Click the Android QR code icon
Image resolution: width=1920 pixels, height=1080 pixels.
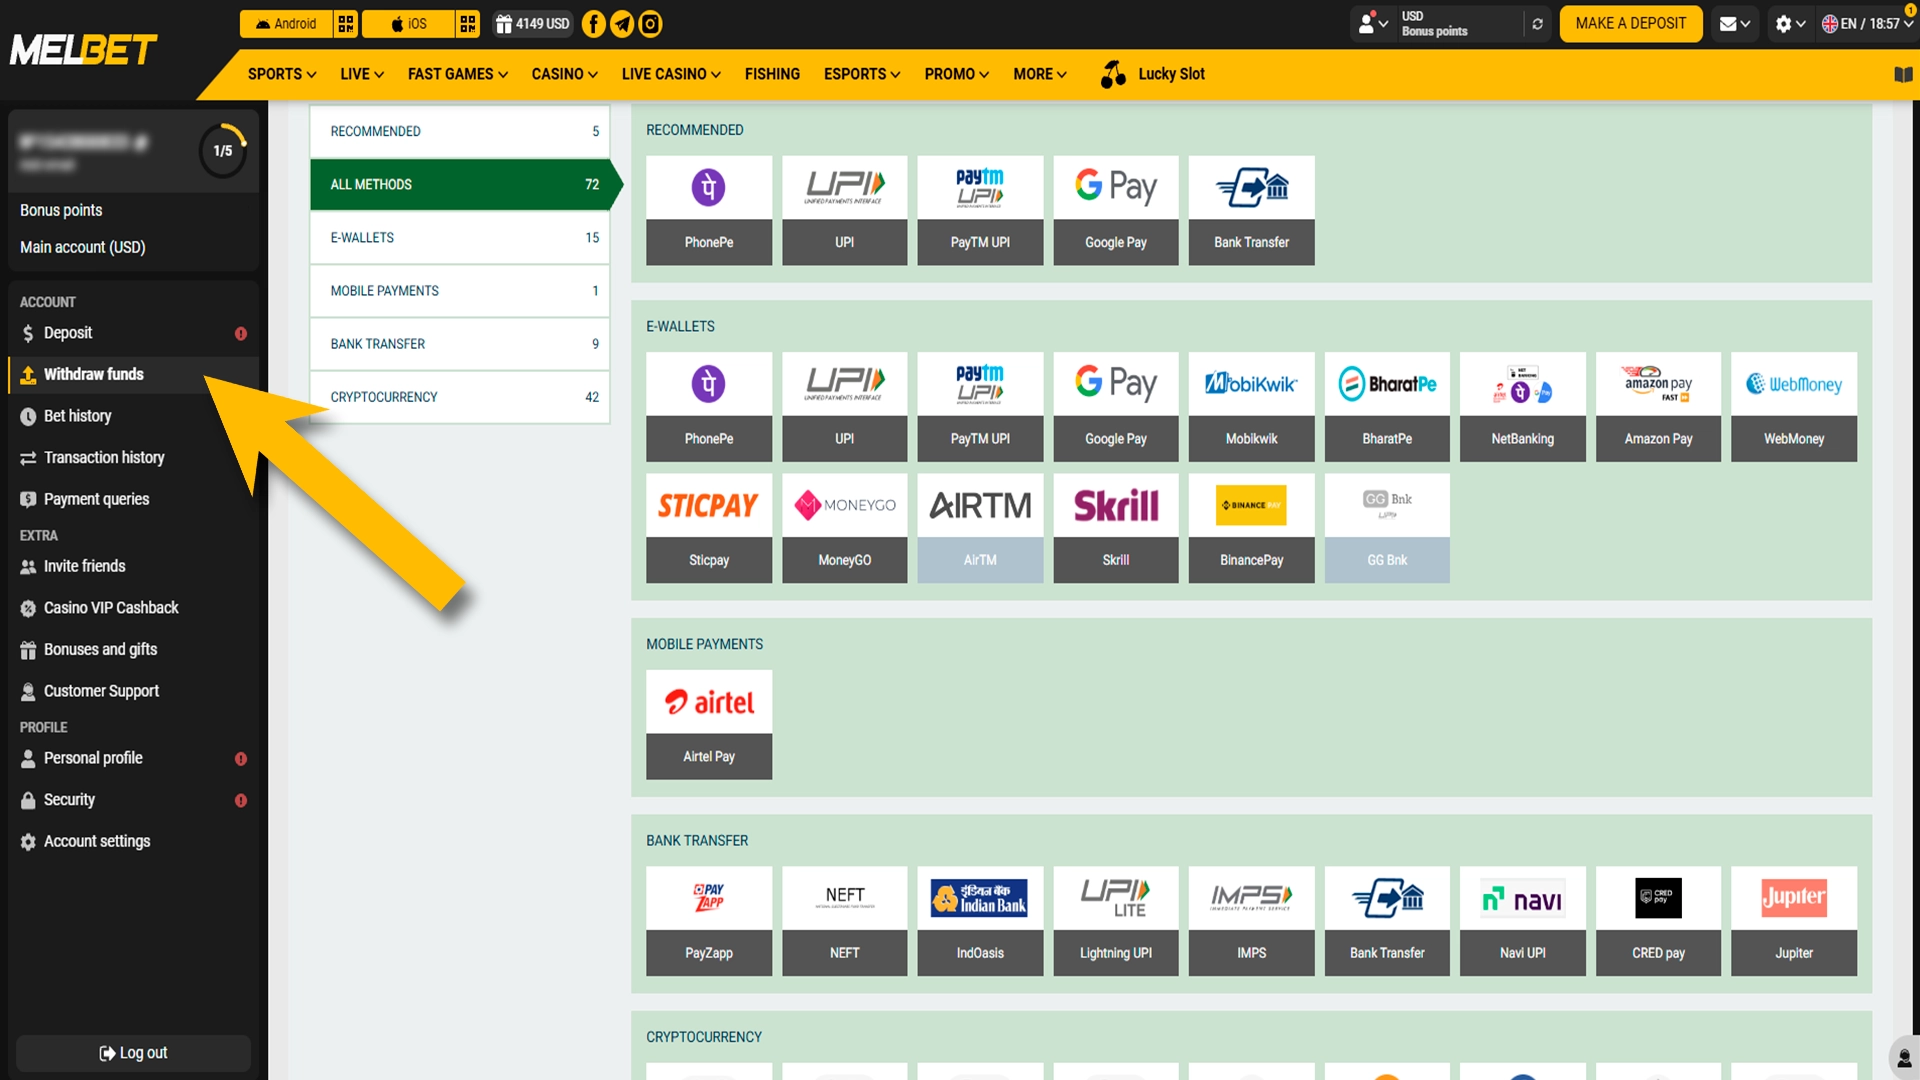coord(346,24)
